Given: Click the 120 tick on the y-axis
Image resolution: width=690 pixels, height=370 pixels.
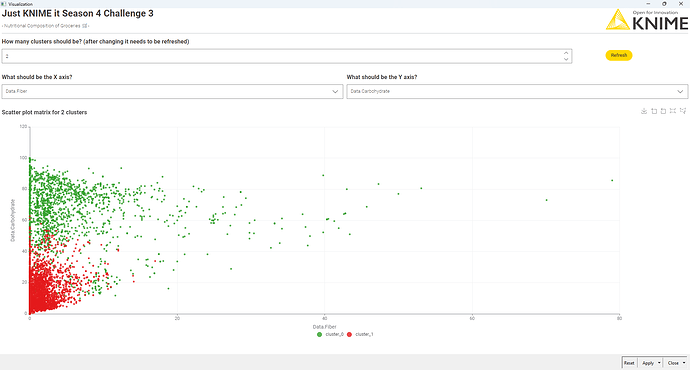Looking at the screenshot, I should (x=23, y=127).
